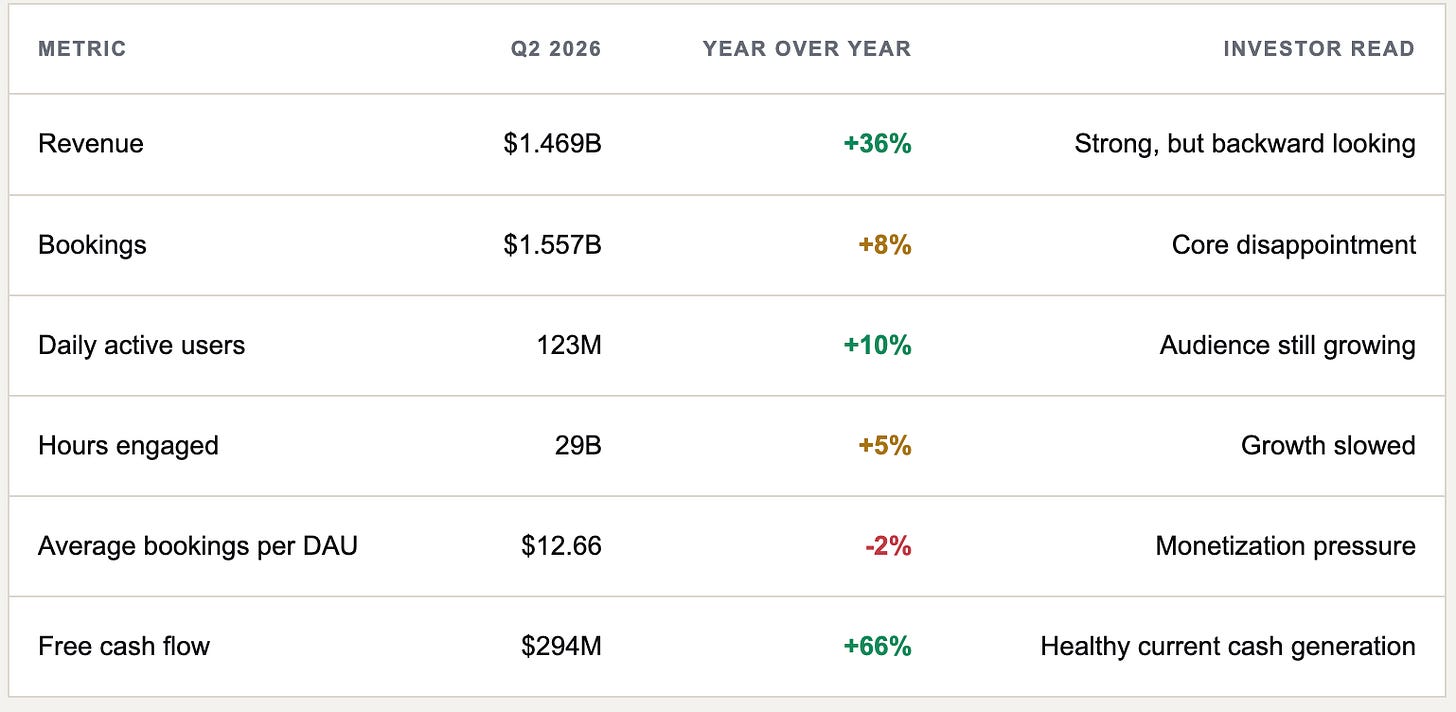Select the $1.557B bookings value

[x=553, y=245]
